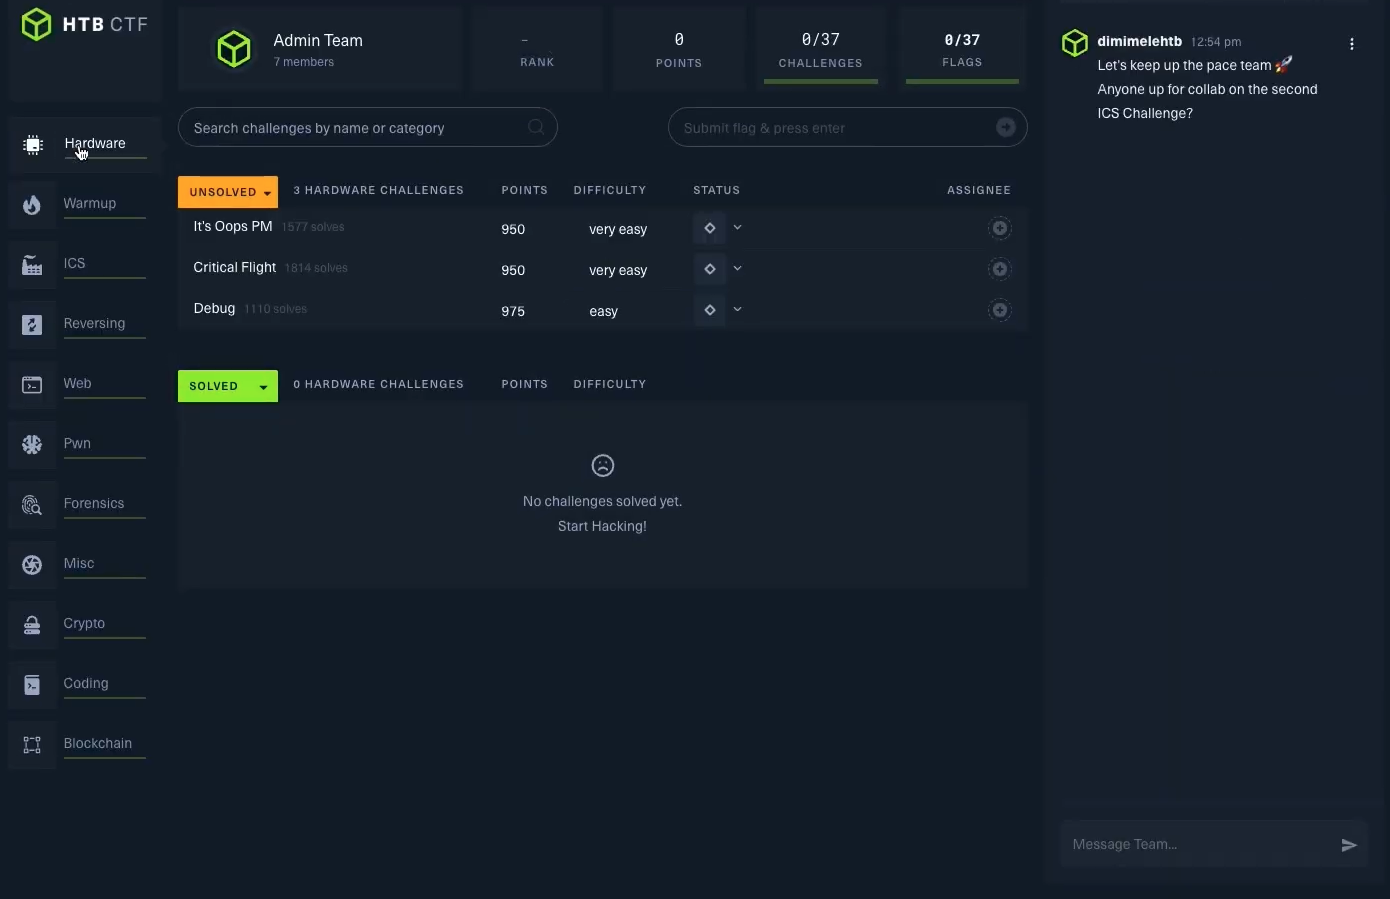Click status icon for Critical Flight
1390x899 pixels.
coord(709,269)
